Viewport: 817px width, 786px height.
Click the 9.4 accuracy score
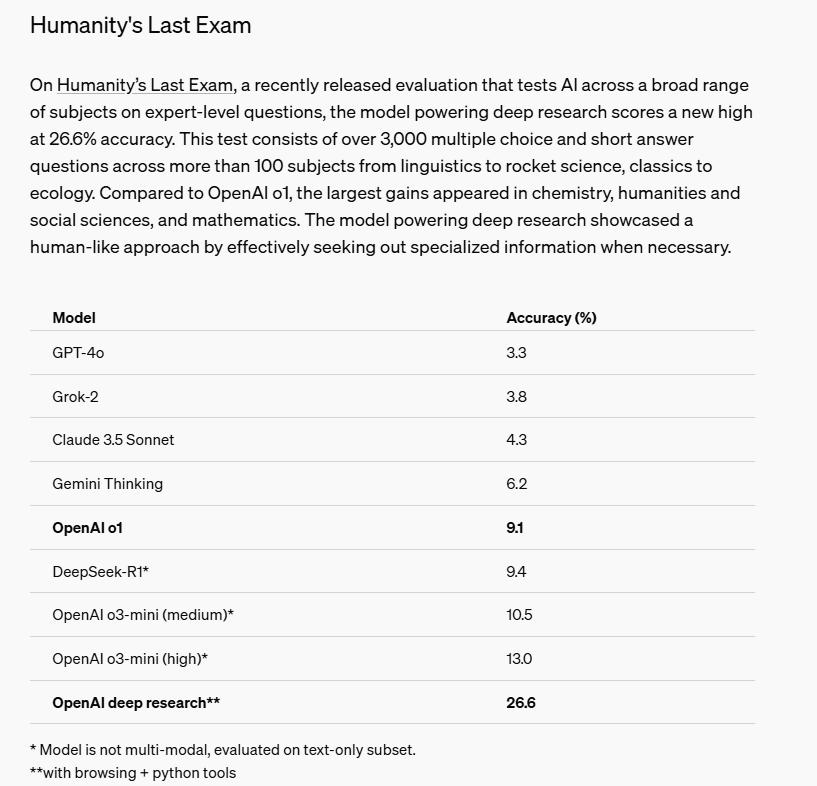pyautogui.click(x=516, y=572)
